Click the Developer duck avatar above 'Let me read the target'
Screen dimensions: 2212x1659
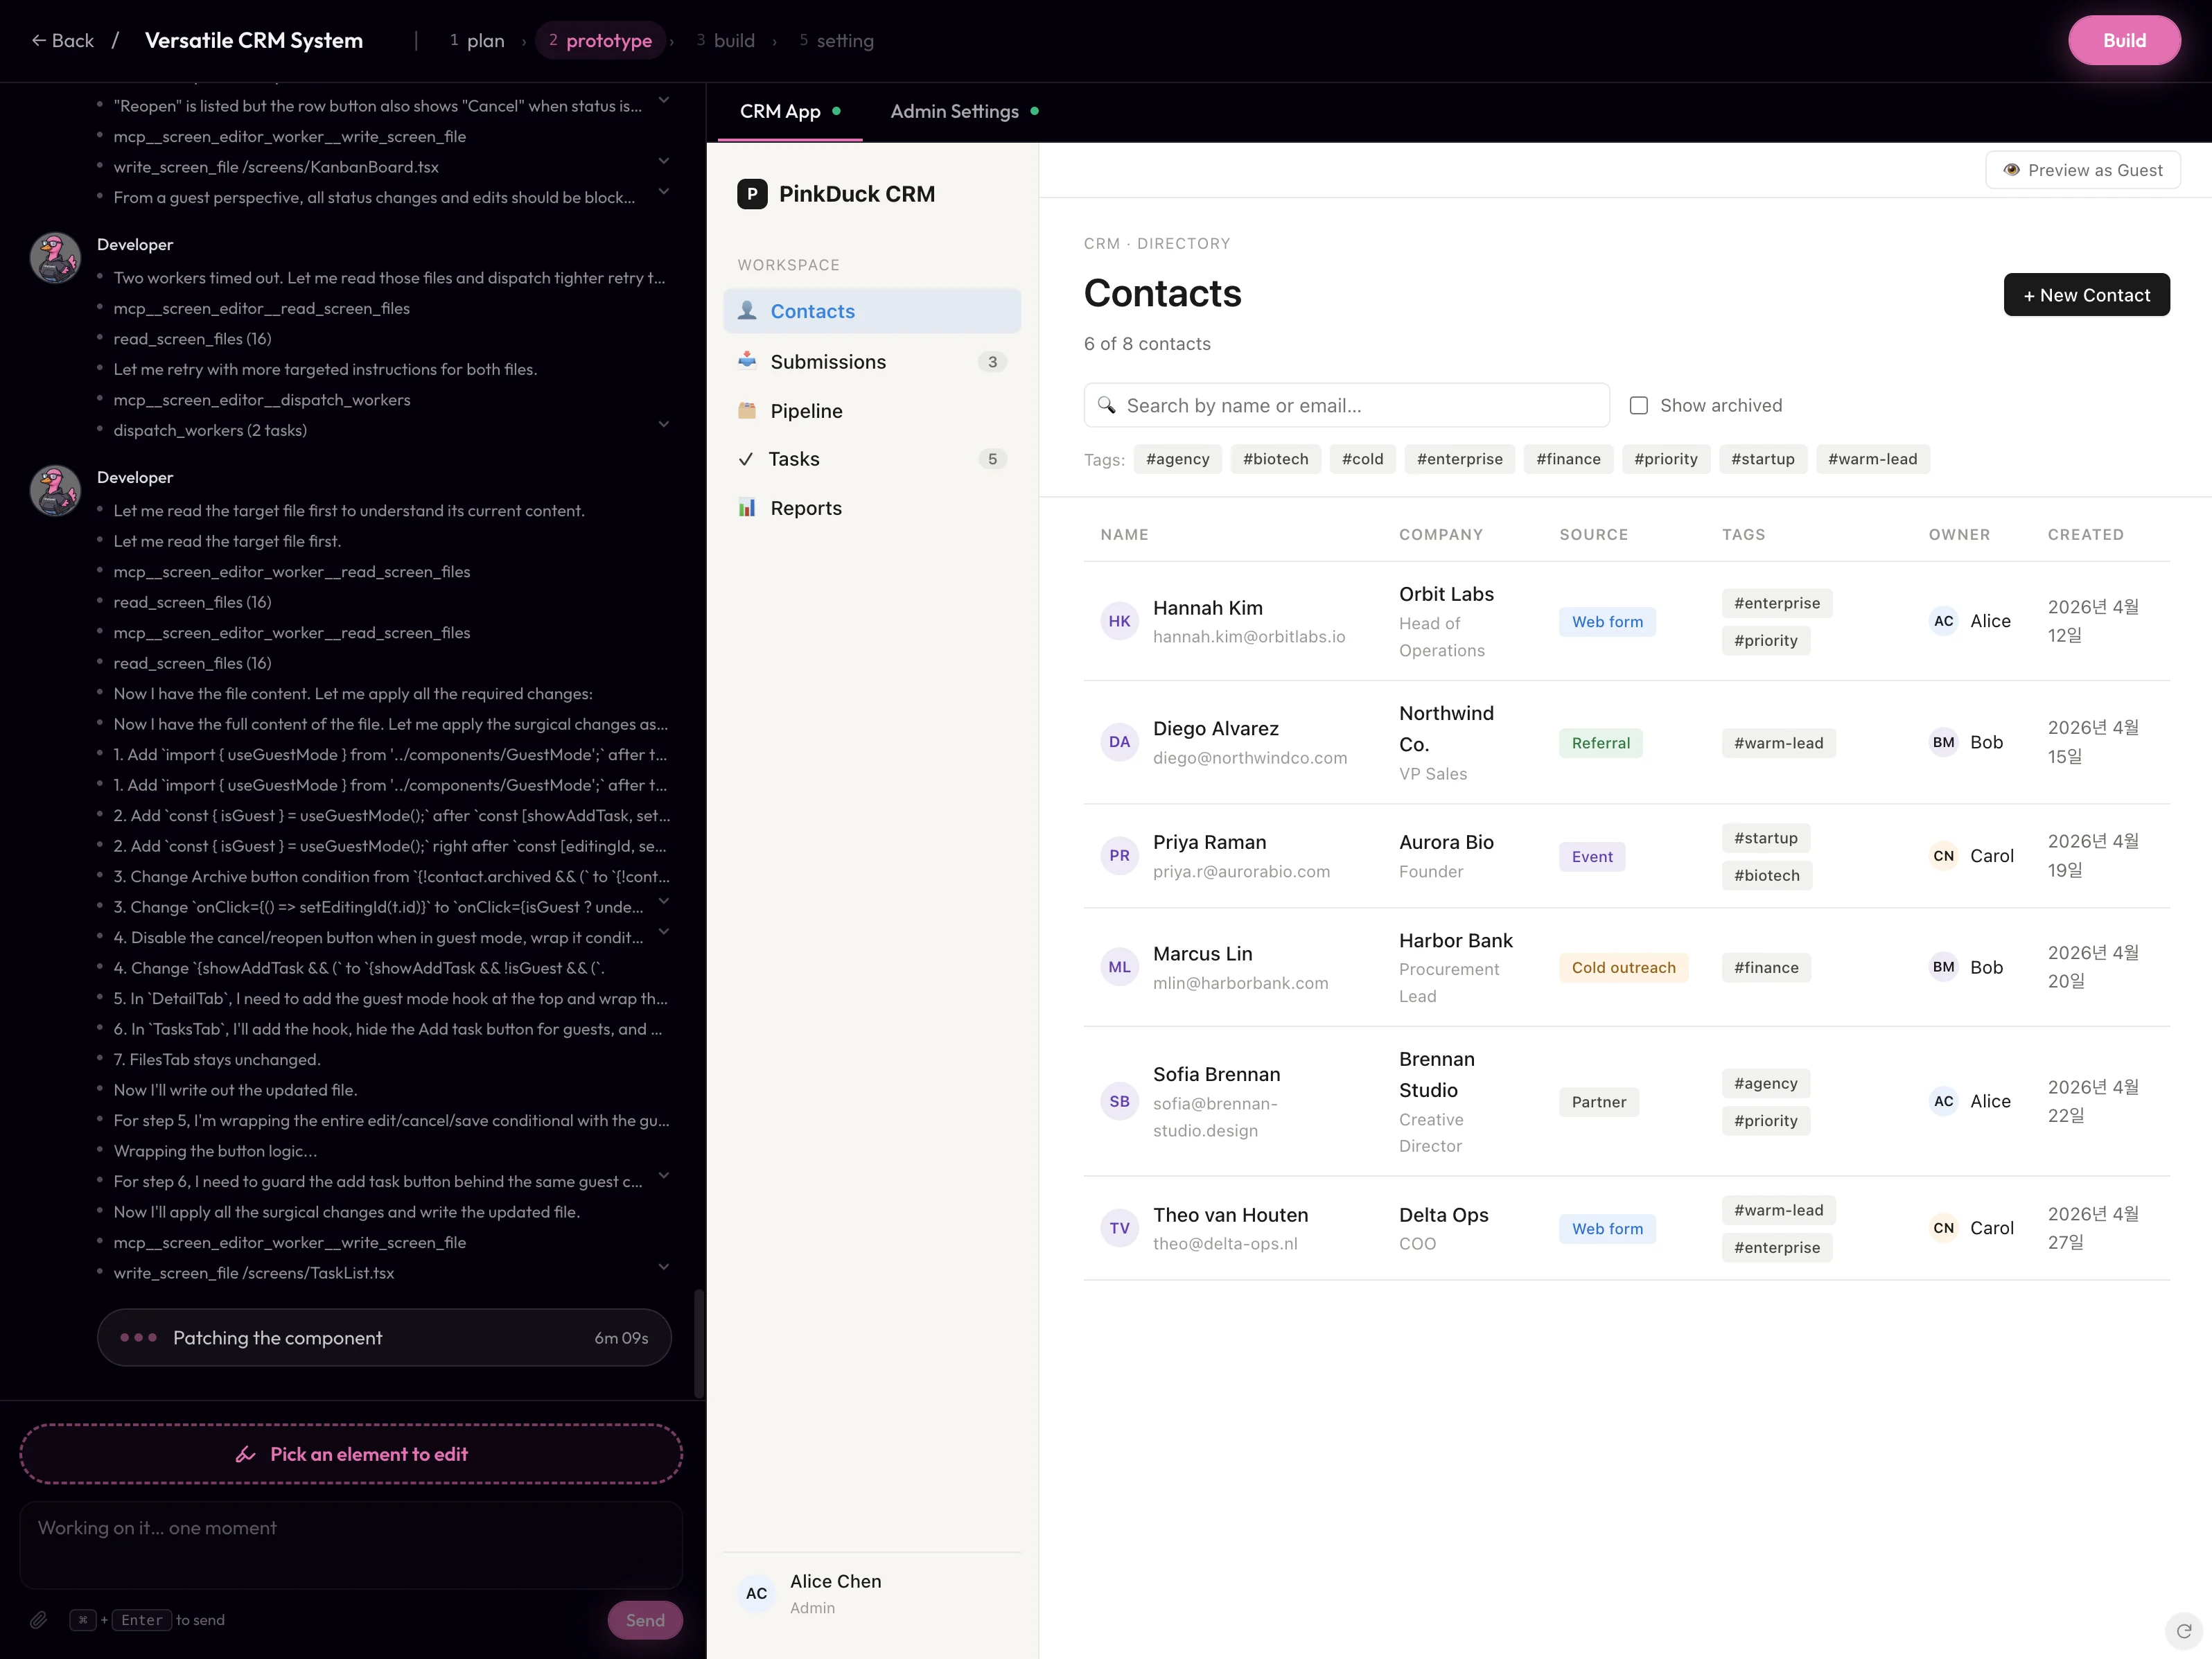[55, 491]
